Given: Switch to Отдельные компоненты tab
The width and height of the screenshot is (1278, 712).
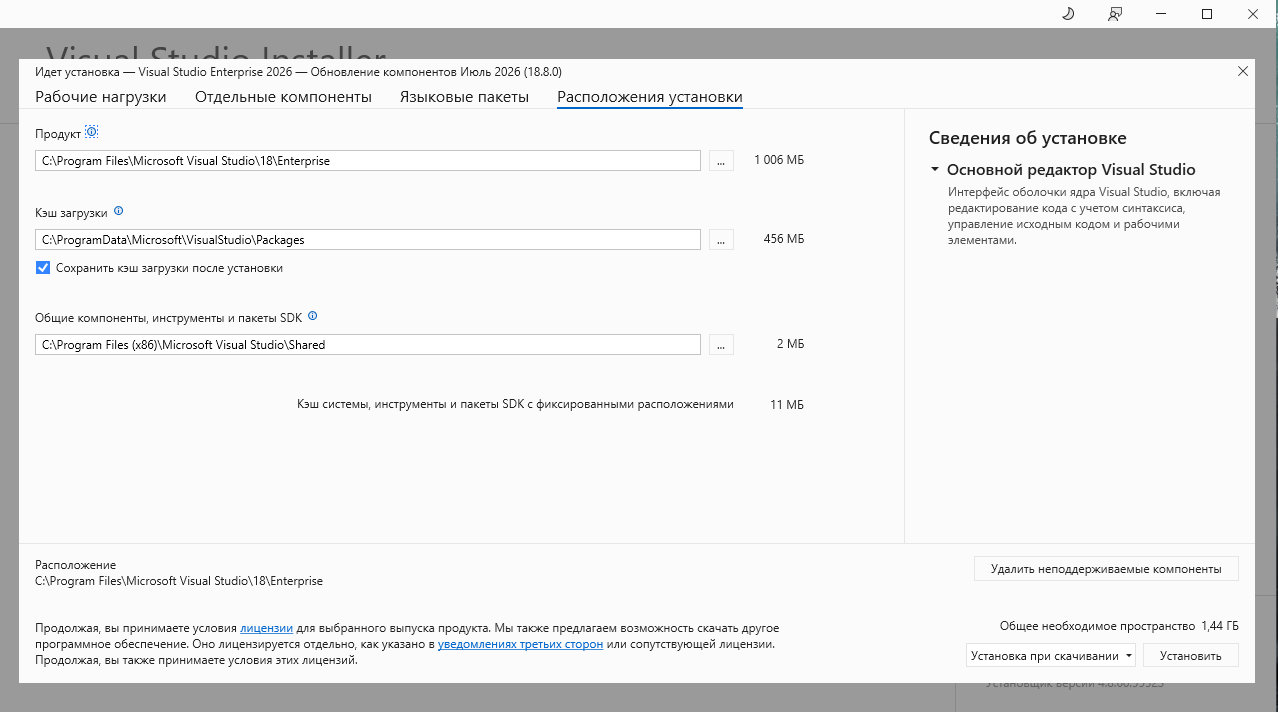Looking at the screenshot, I should click(283, 97).
